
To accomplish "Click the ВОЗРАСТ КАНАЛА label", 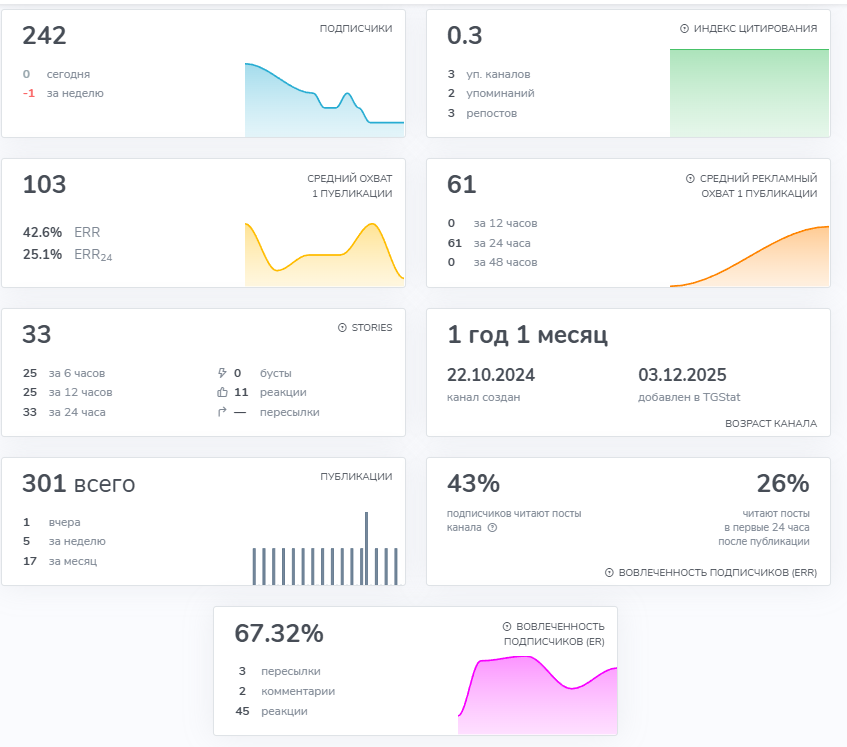I will (x=770, y=424).
